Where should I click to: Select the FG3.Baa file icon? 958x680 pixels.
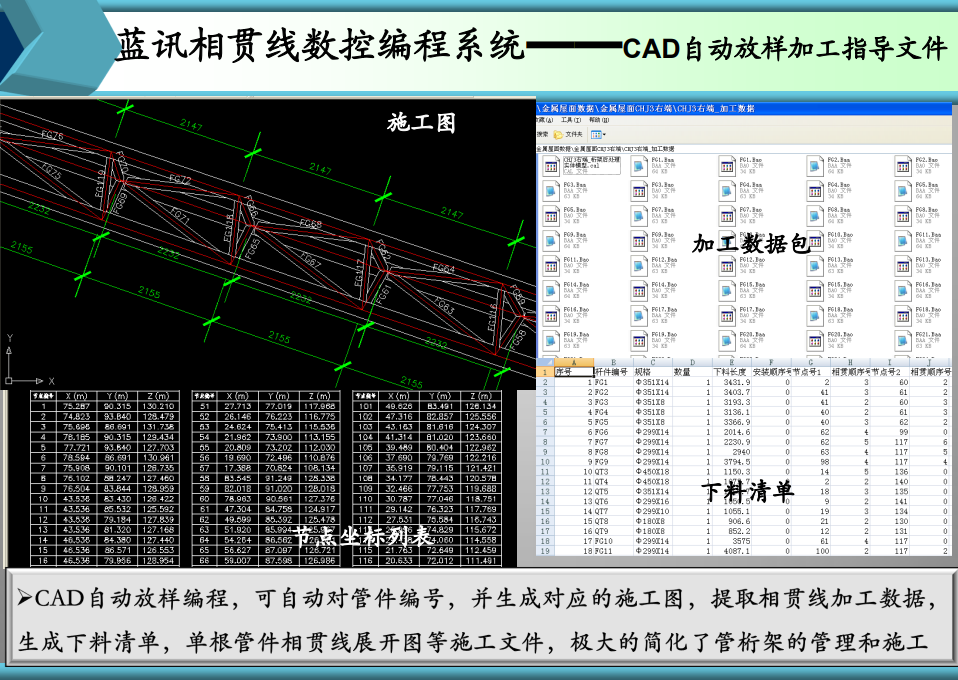point(550,191)
